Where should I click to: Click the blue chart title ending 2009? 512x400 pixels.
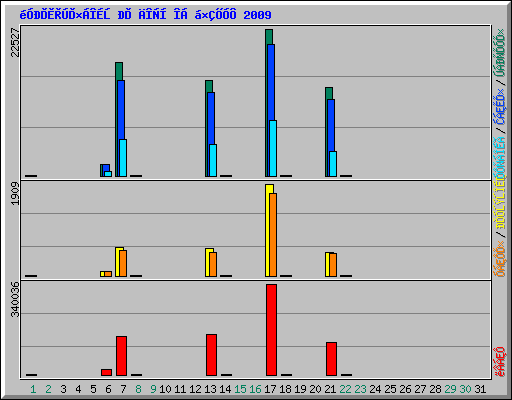146,15
